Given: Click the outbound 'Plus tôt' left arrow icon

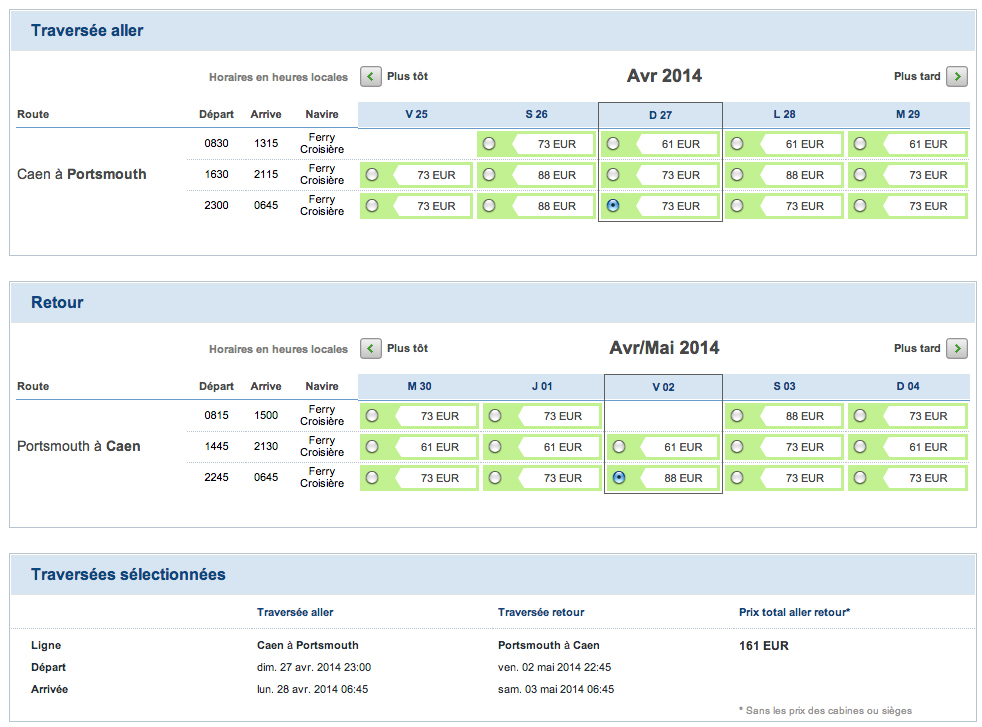Looking at the screenshot, I should (370, 76).
